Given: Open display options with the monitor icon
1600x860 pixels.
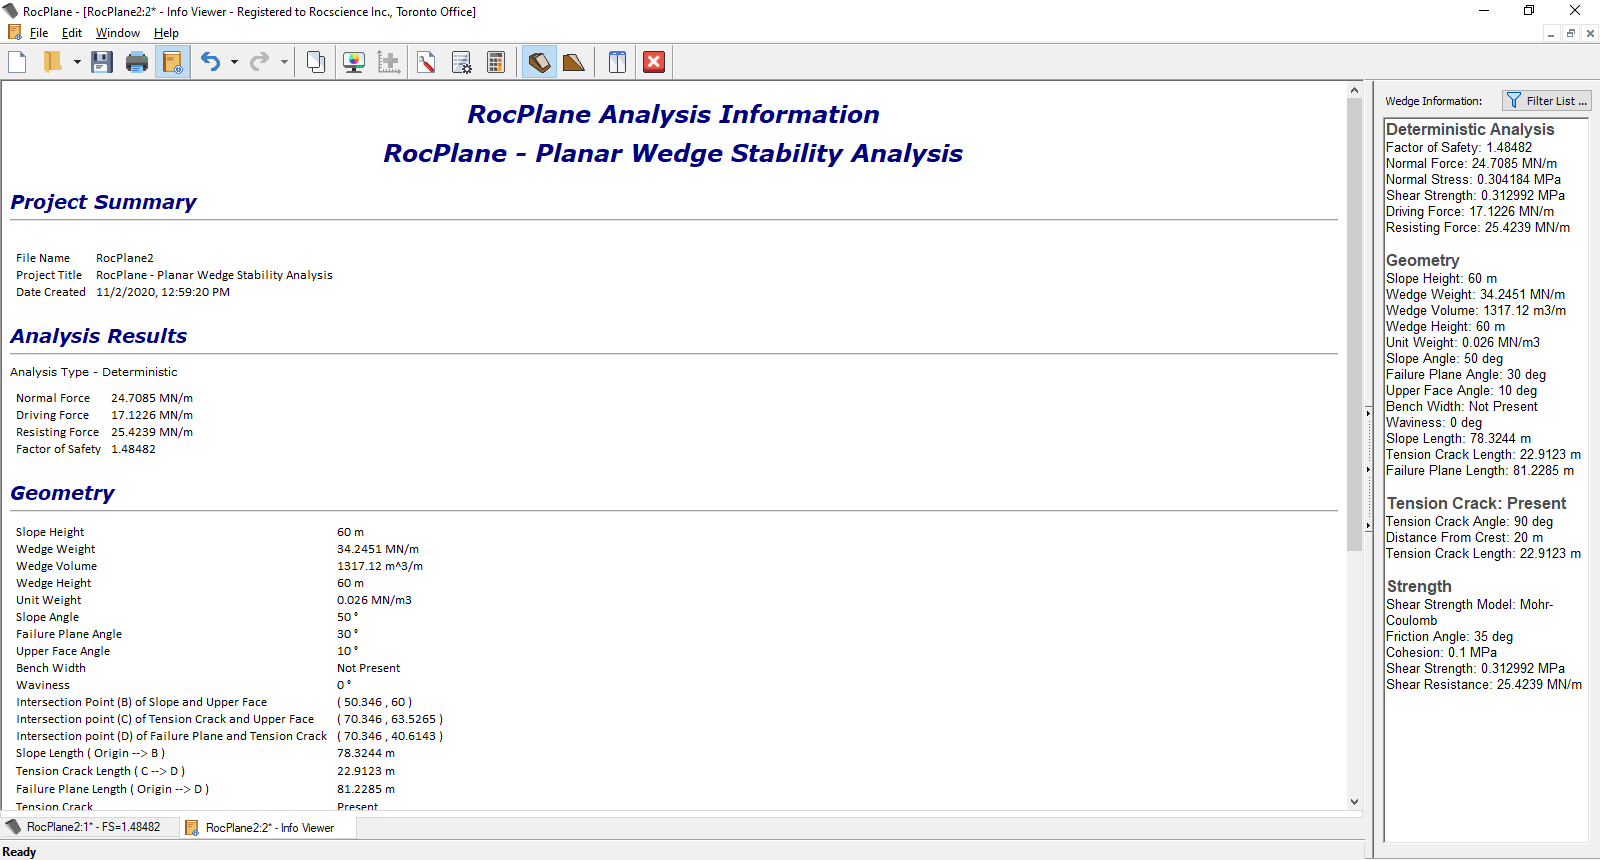Looking at the screenshot, I should [353, 62].
